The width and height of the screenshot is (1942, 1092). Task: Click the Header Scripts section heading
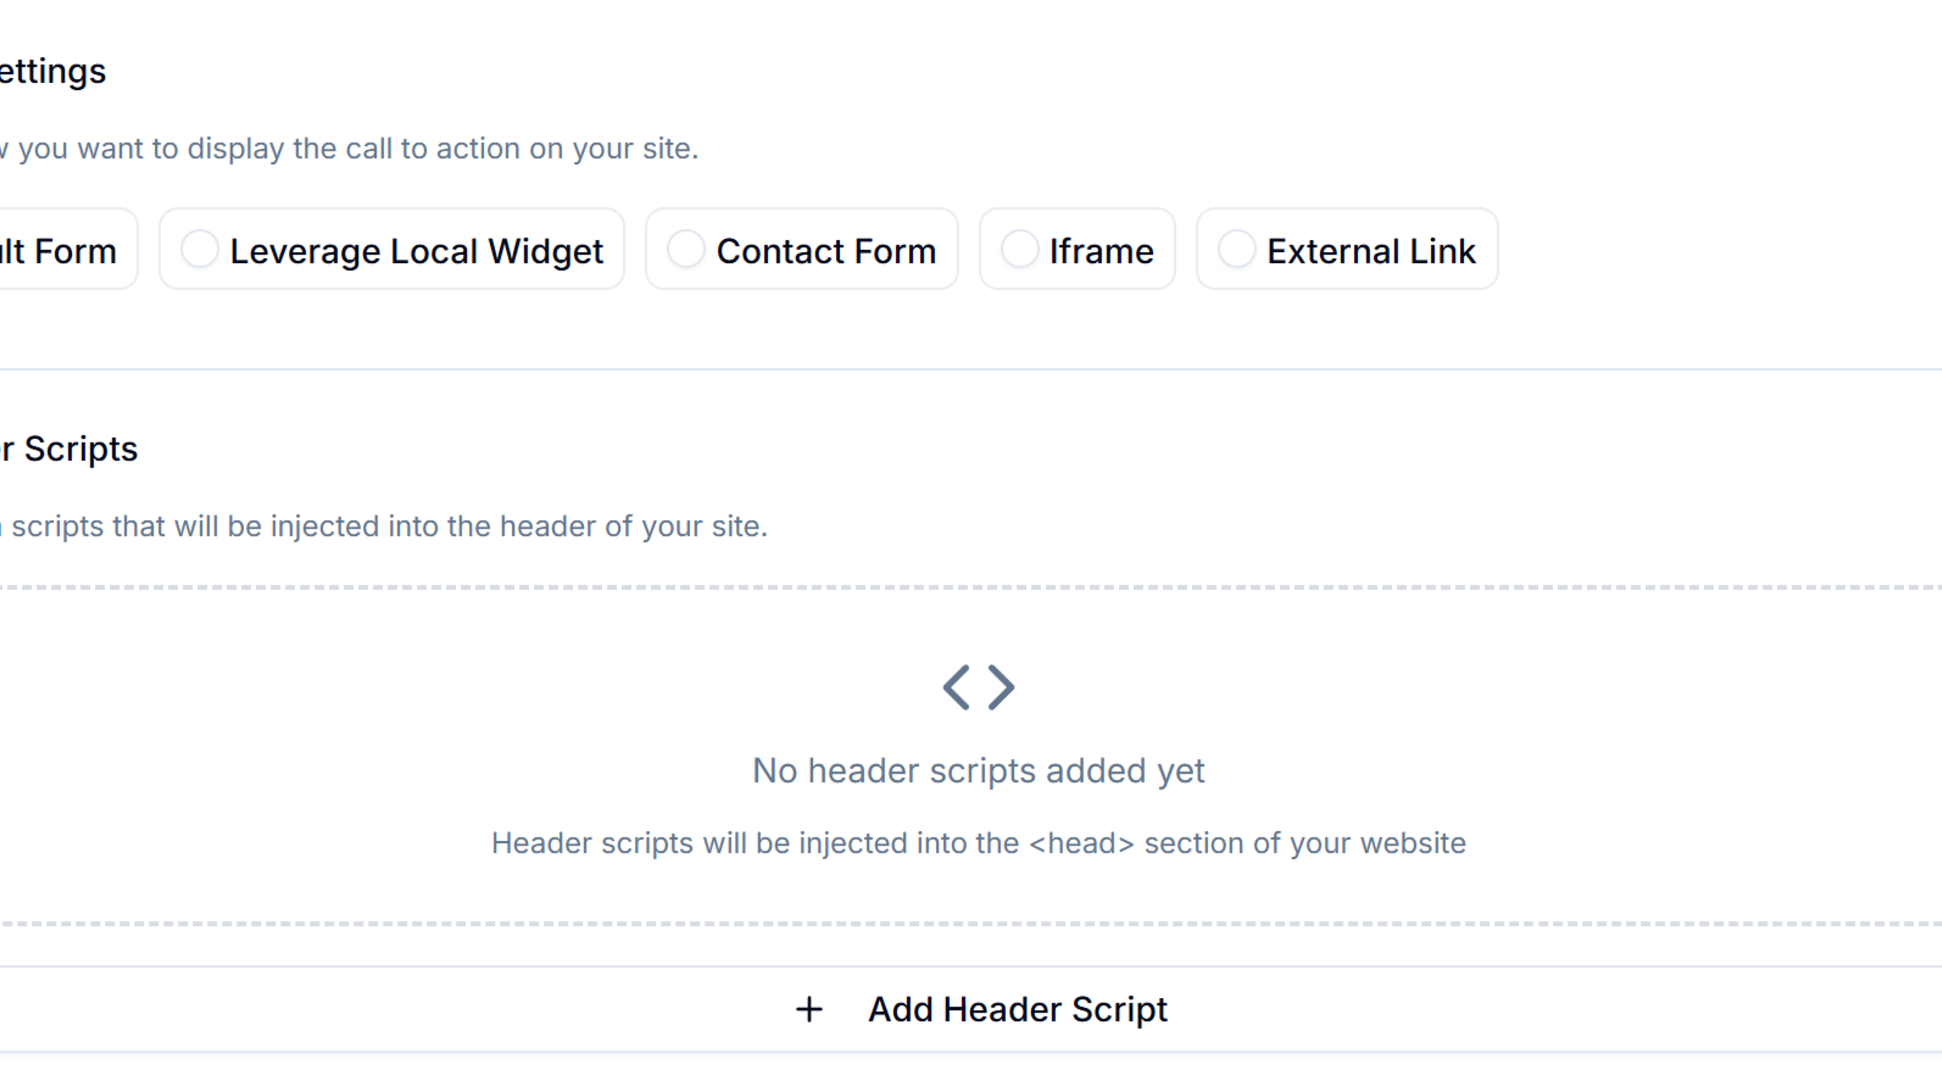pyautogui.click(x=70, y=449)
